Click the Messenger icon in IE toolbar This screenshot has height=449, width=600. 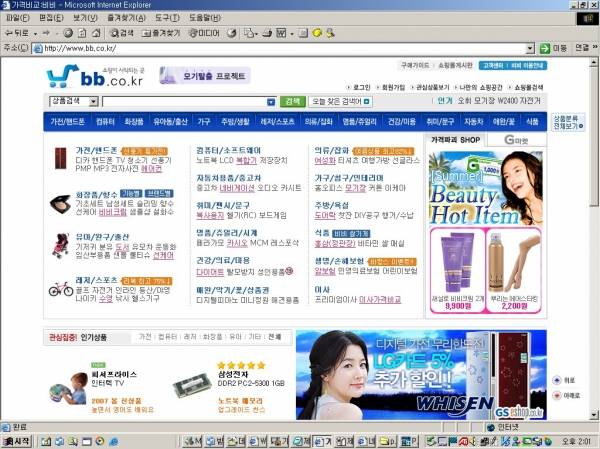[330, 33]
